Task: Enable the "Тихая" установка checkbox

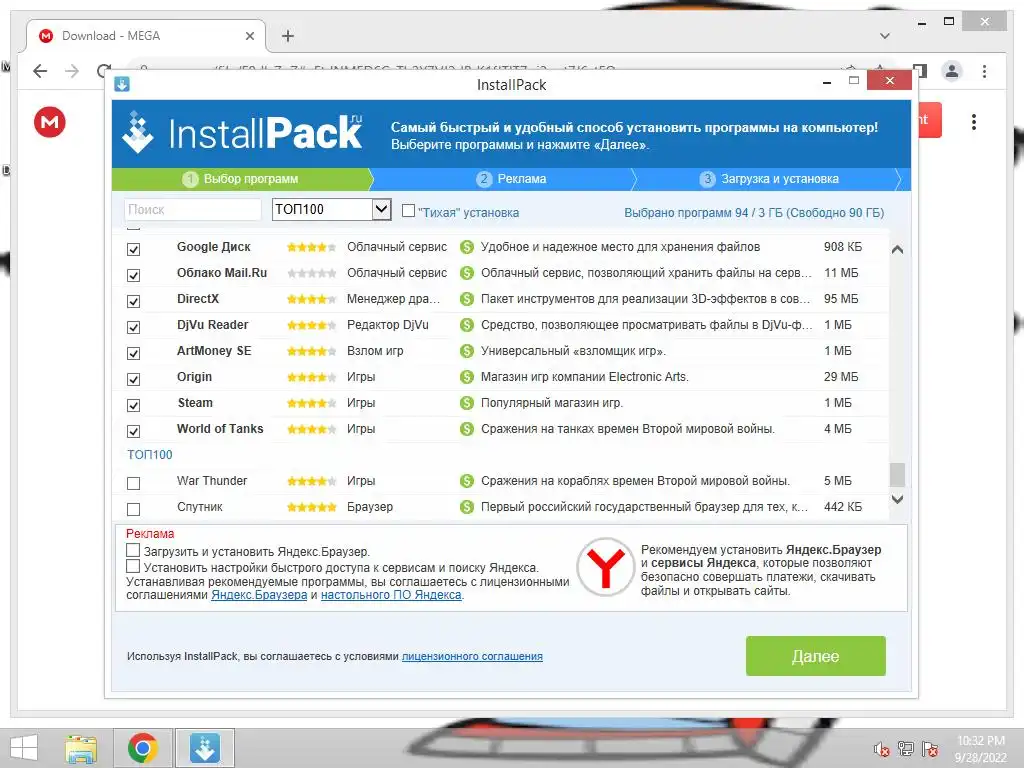Action: [x=408, y=210]
